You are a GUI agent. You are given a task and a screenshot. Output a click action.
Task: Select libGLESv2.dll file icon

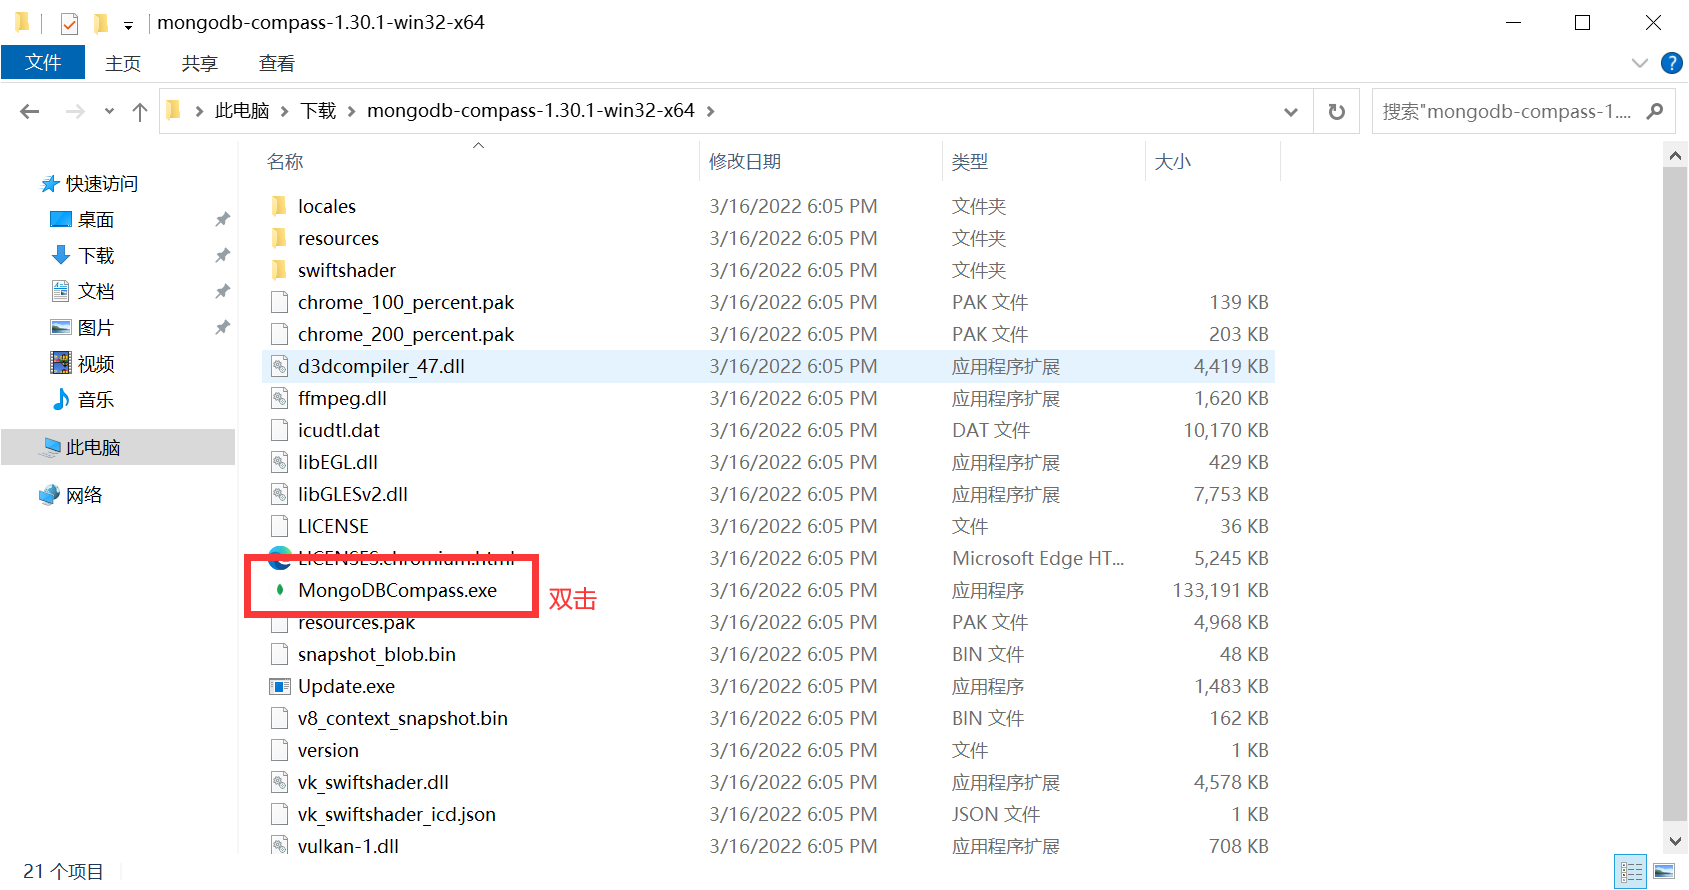tap(280, 494)
